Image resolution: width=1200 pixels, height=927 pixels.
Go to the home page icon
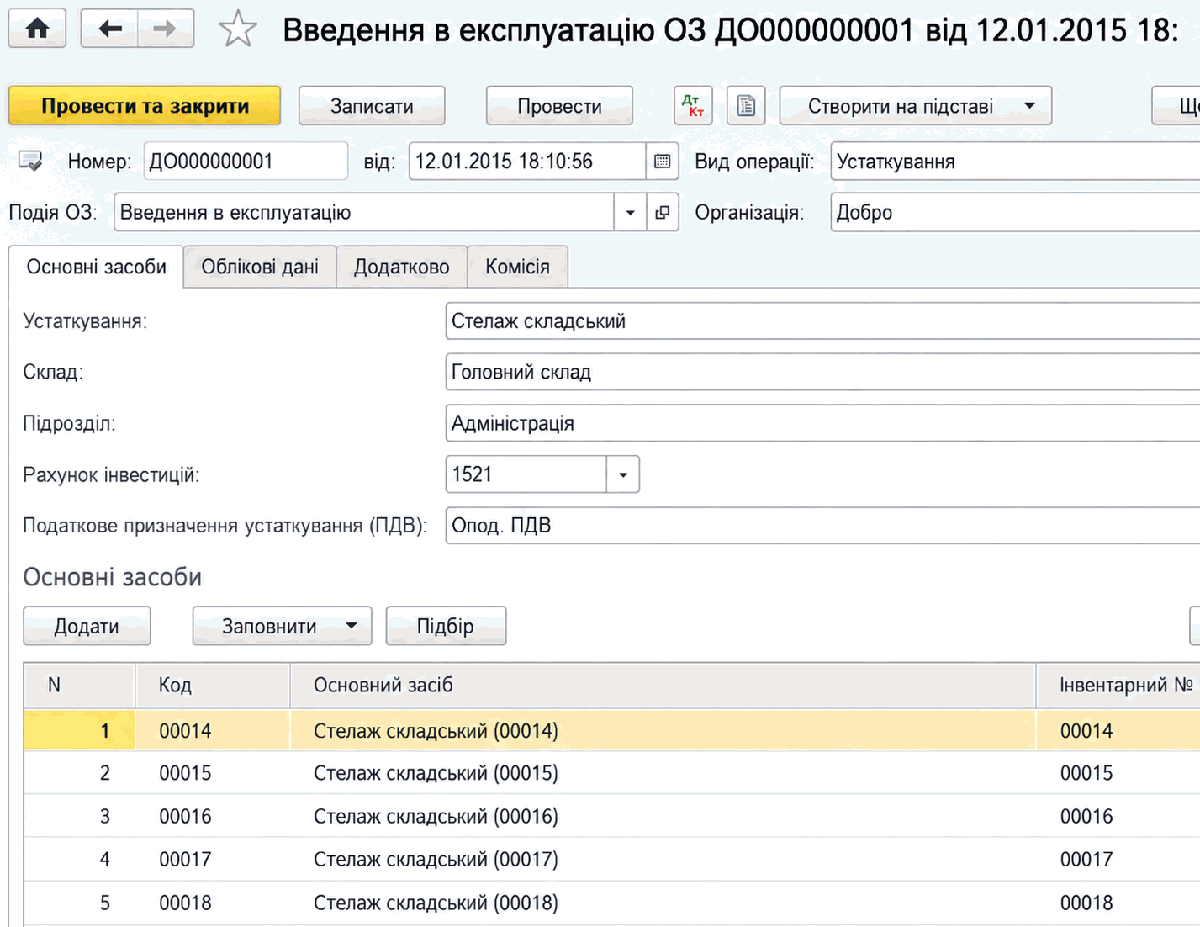(37, 30)
